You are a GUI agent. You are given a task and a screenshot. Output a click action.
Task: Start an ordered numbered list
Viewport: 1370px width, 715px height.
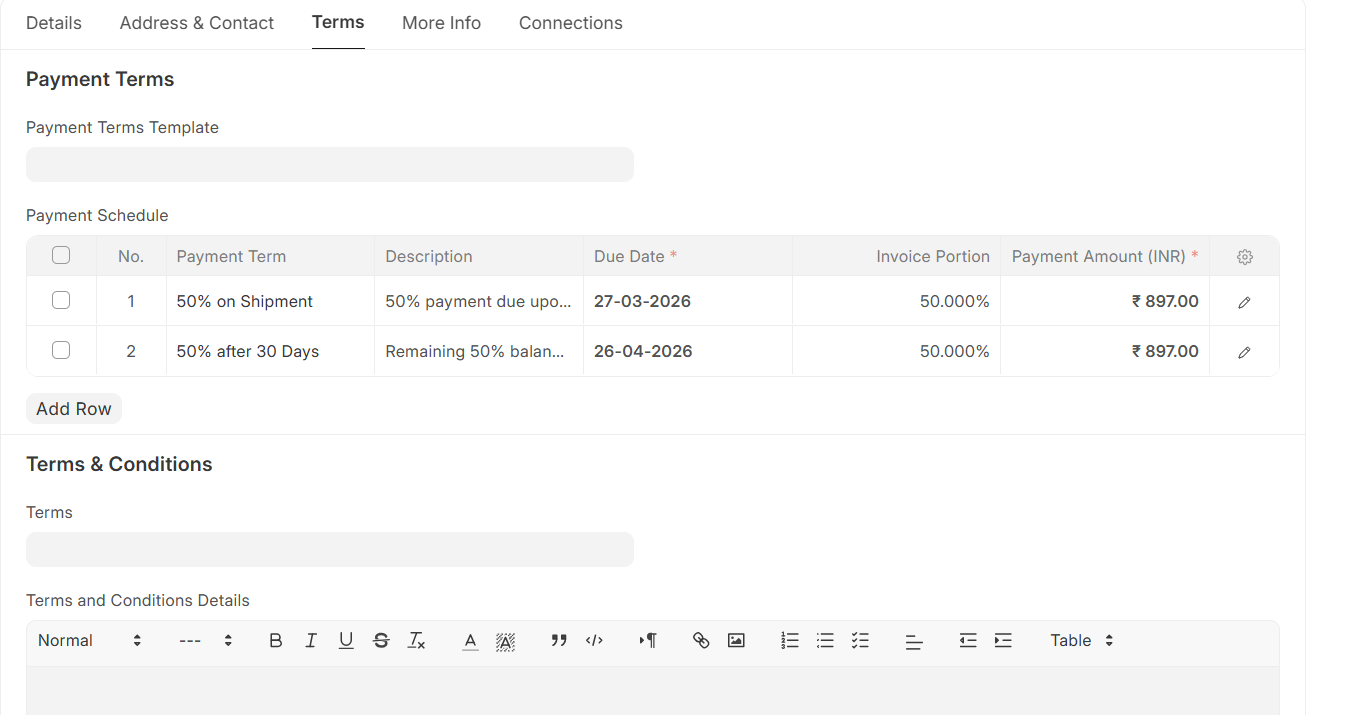point(790,641)
